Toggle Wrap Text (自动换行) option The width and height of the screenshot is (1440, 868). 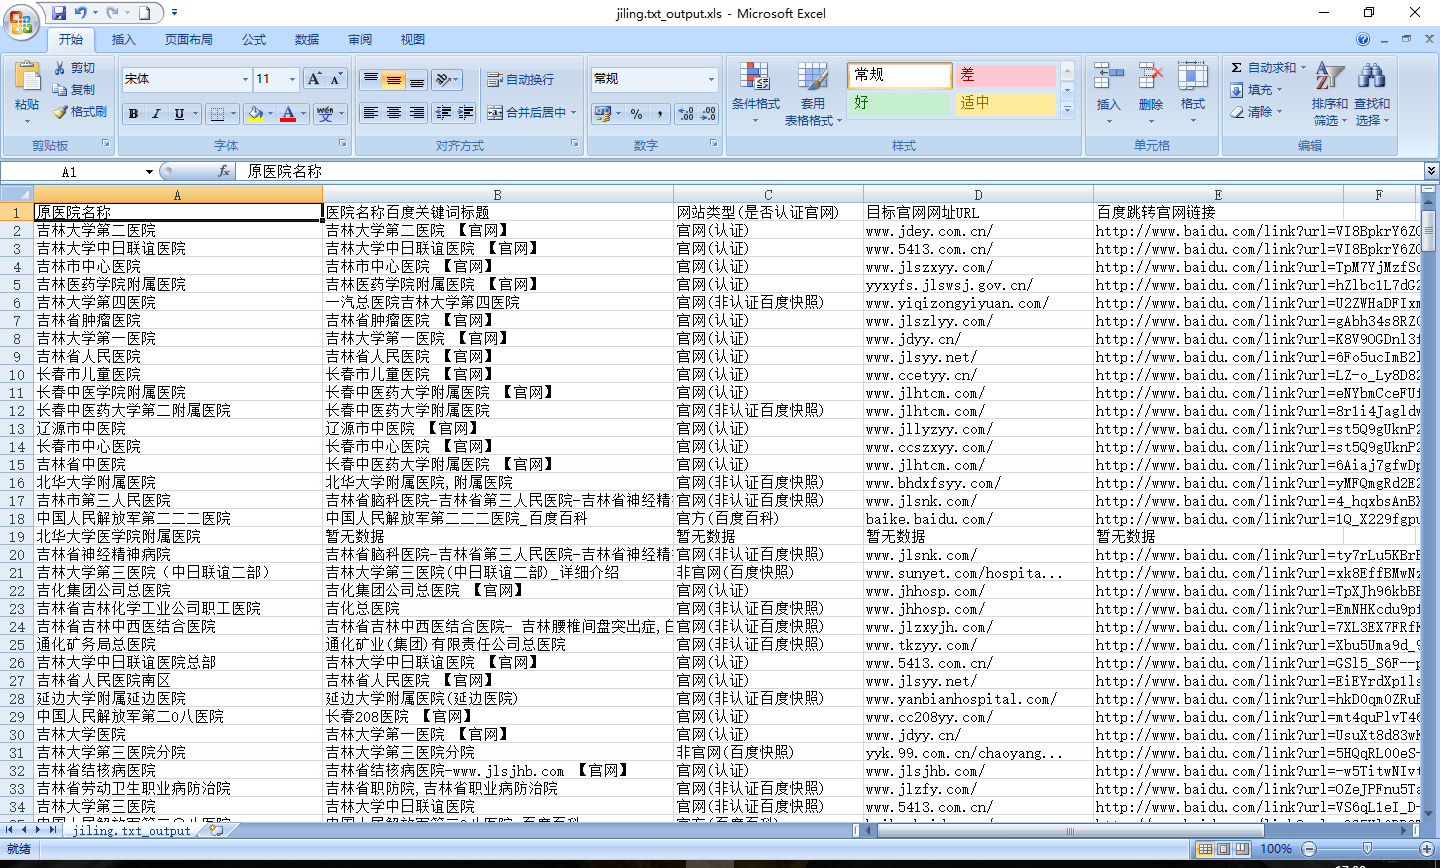(x=520, y=79)
